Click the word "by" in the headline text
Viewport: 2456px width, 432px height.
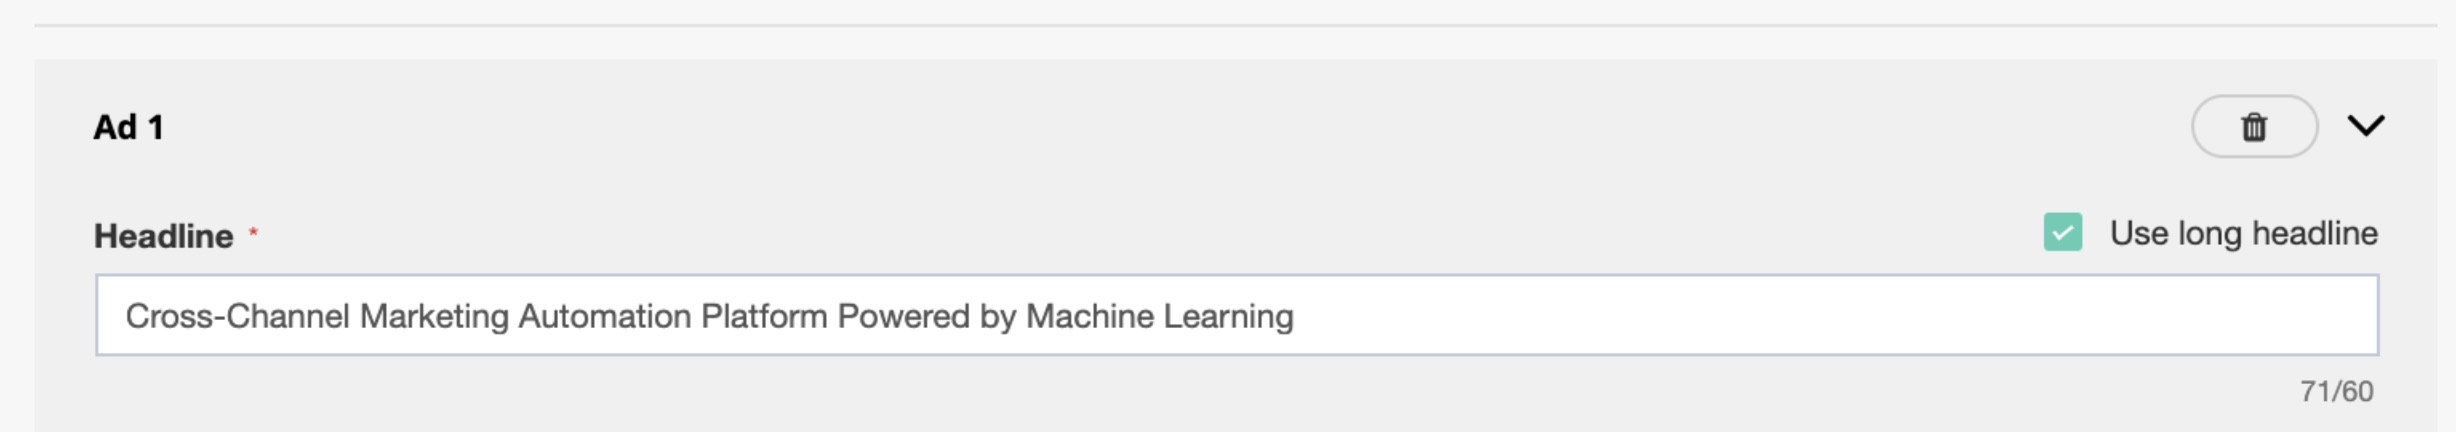click(997, 316)
